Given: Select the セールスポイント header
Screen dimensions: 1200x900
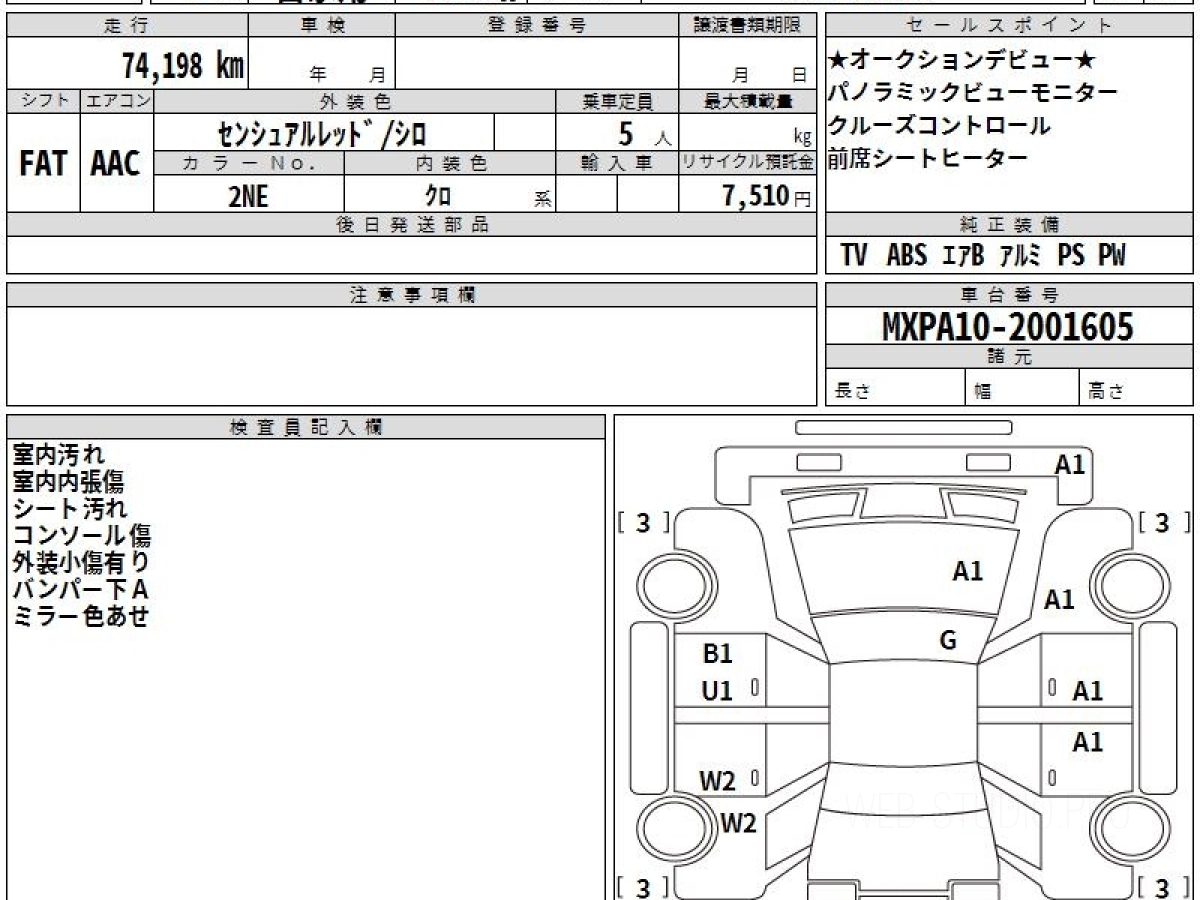Looking at the screenshot, I should [x=1009, y=26].
